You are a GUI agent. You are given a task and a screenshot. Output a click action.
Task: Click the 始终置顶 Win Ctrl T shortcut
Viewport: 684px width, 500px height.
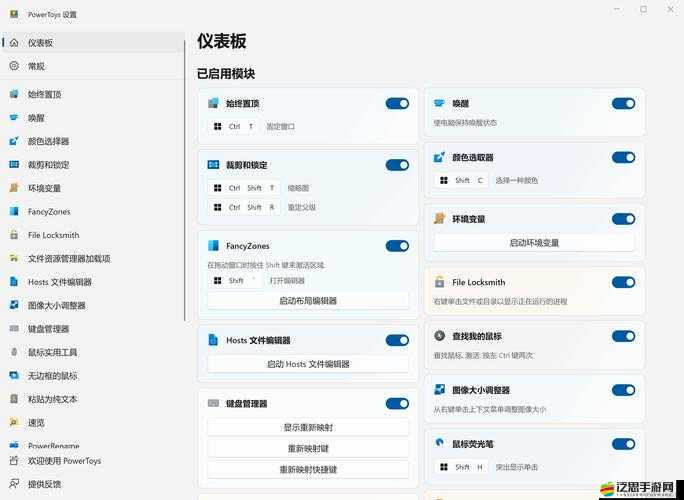(234, 127)
